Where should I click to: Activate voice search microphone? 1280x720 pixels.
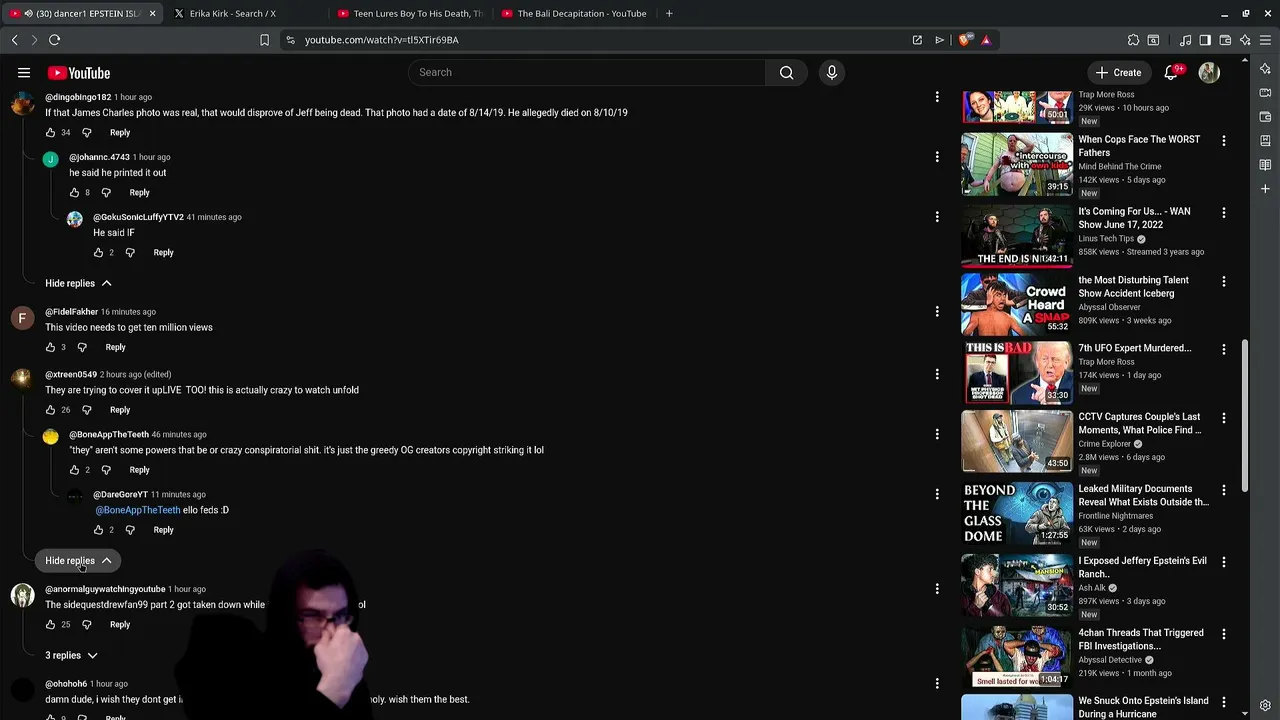point(831,72)
